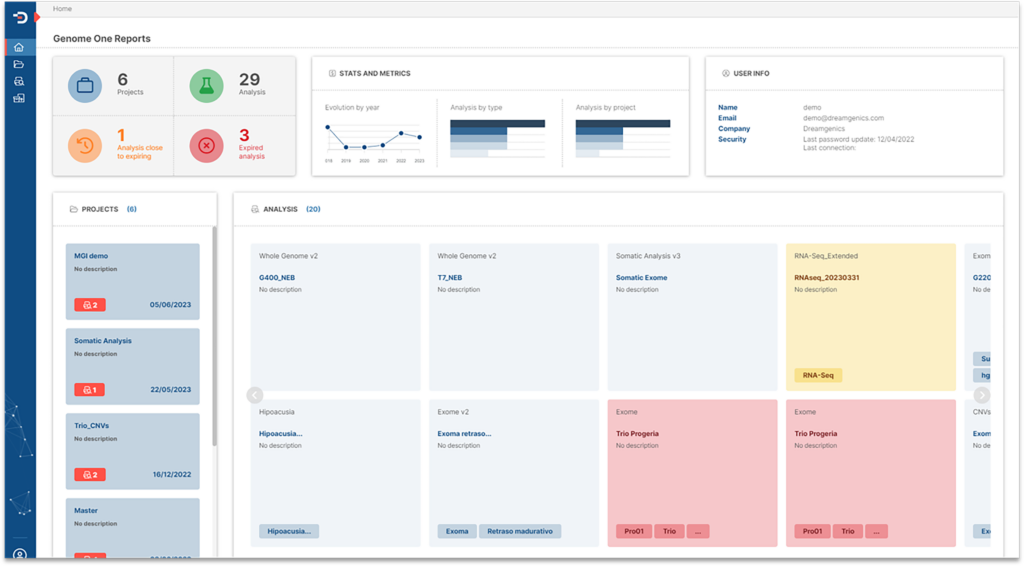This screenshot has width=1024, height=566.
Task: Open the MGI demo project card
Action: [133, 281]
